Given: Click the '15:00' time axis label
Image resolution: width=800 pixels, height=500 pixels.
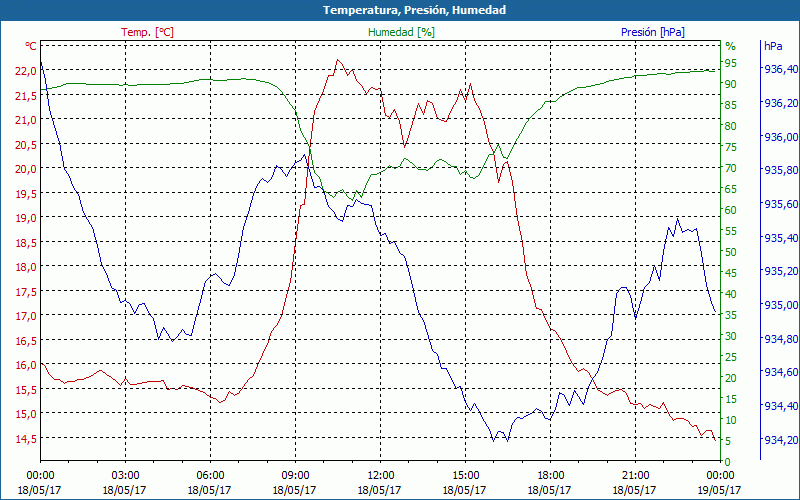Looking at the screenshot, I should [465, 476].
